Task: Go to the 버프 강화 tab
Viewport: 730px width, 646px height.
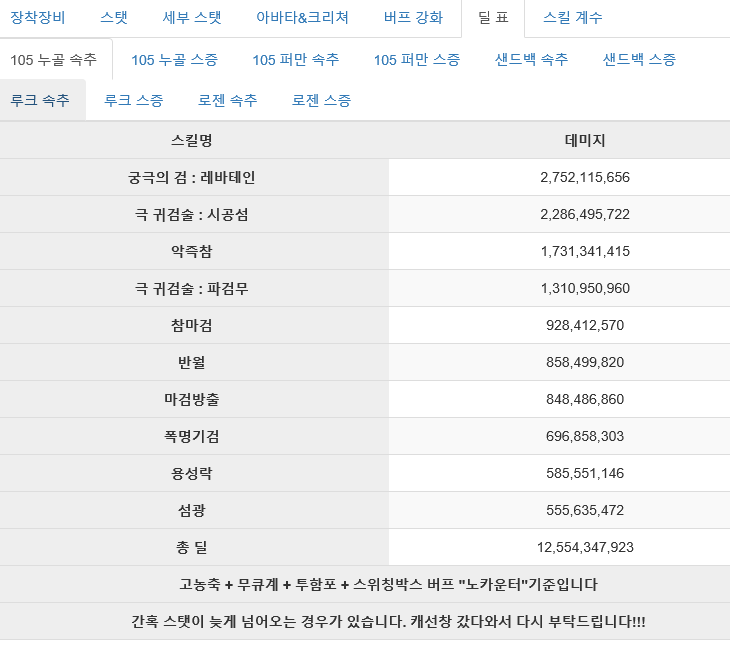Action: (x=413, y=18)
